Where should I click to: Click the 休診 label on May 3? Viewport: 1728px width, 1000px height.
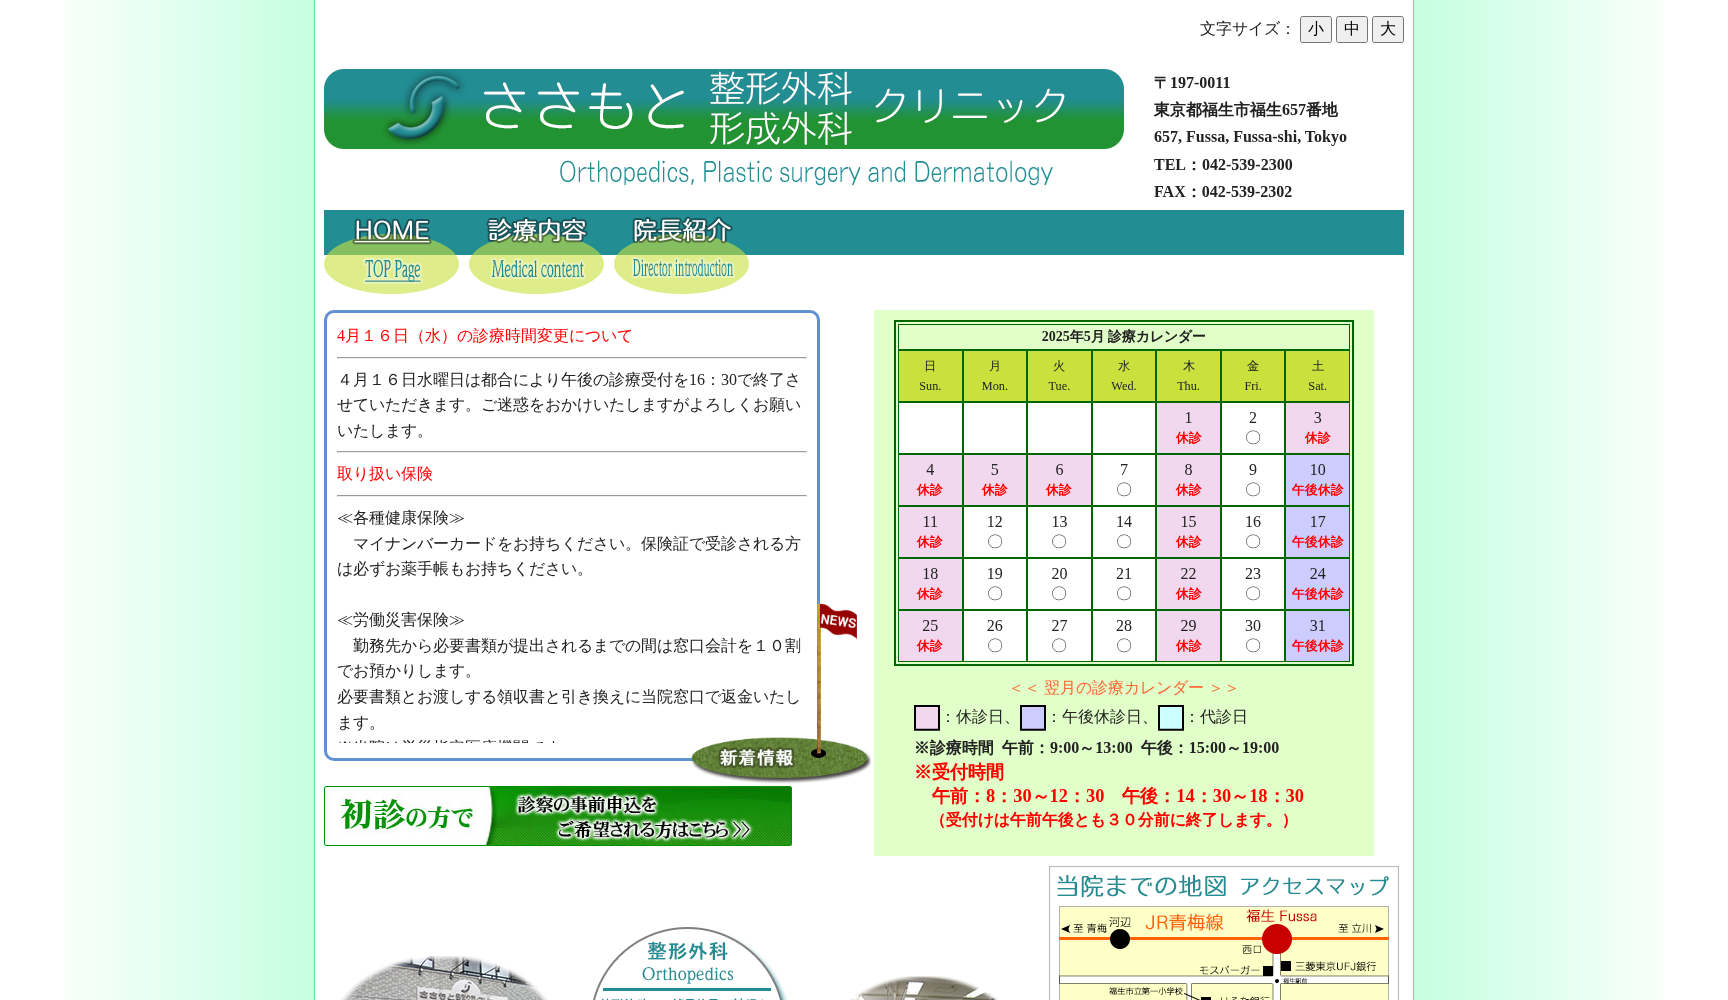point(1317,438)
